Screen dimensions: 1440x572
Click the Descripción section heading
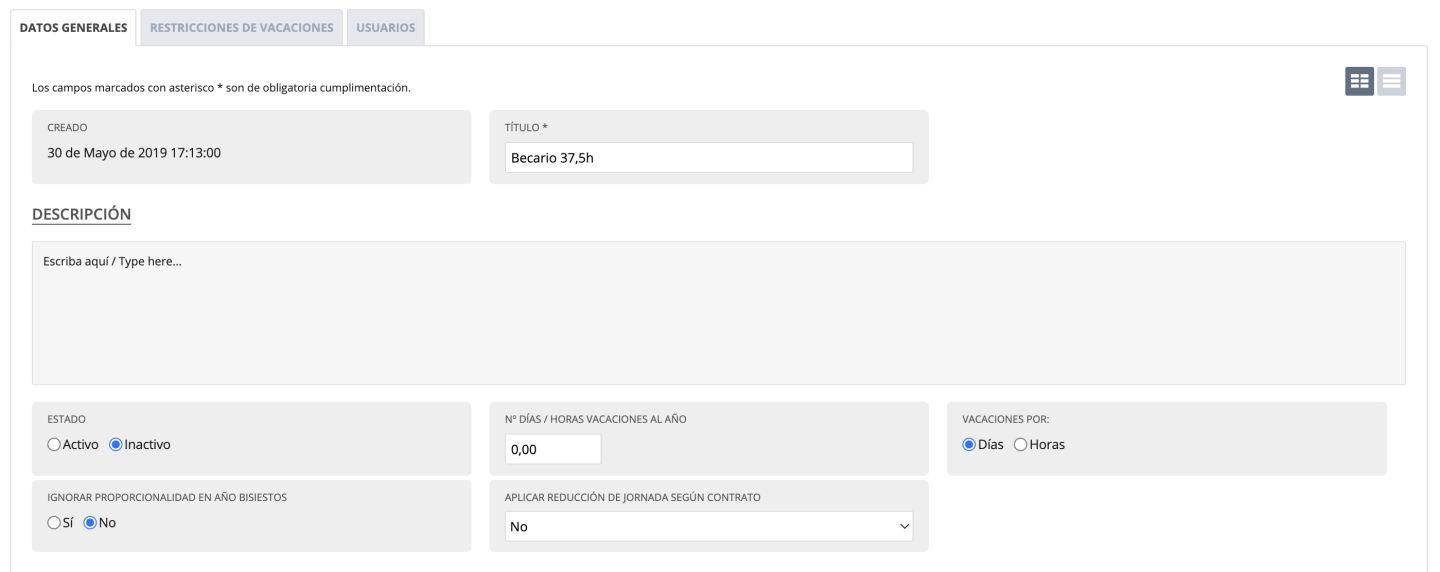pos(82,214)
